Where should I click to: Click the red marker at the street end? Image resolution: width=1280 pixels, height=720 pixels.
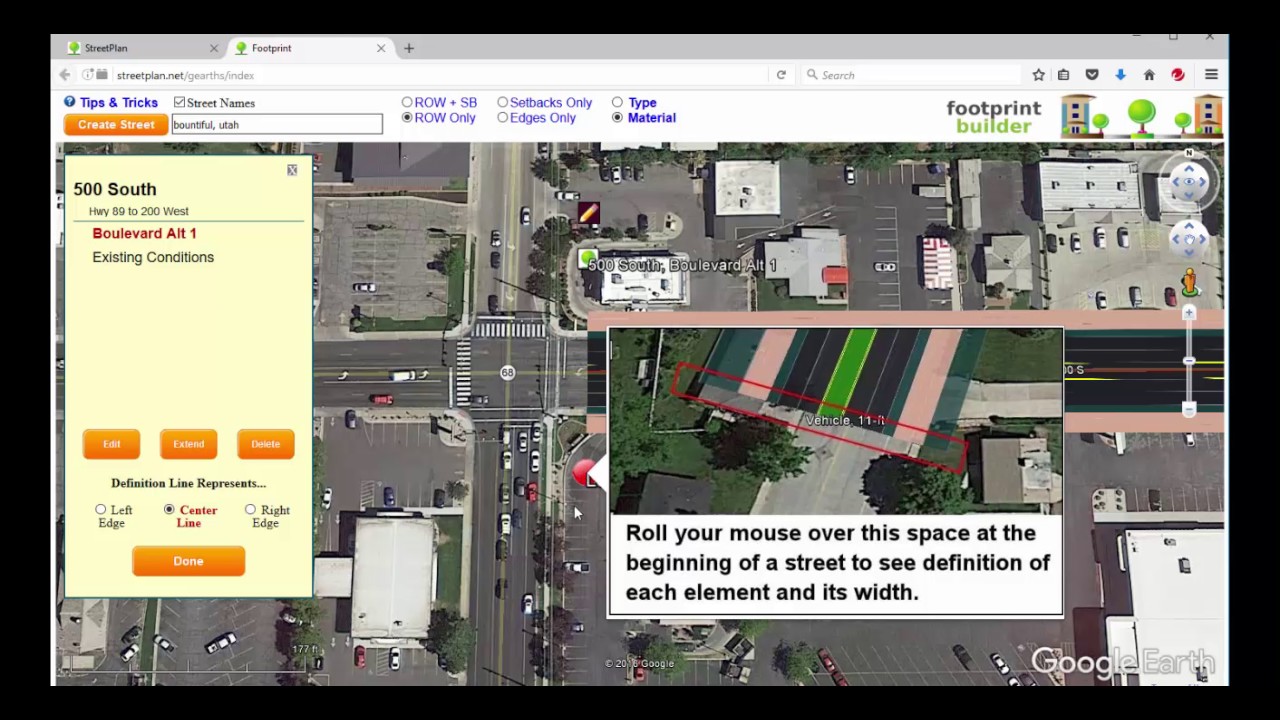(x=585, y=473)
